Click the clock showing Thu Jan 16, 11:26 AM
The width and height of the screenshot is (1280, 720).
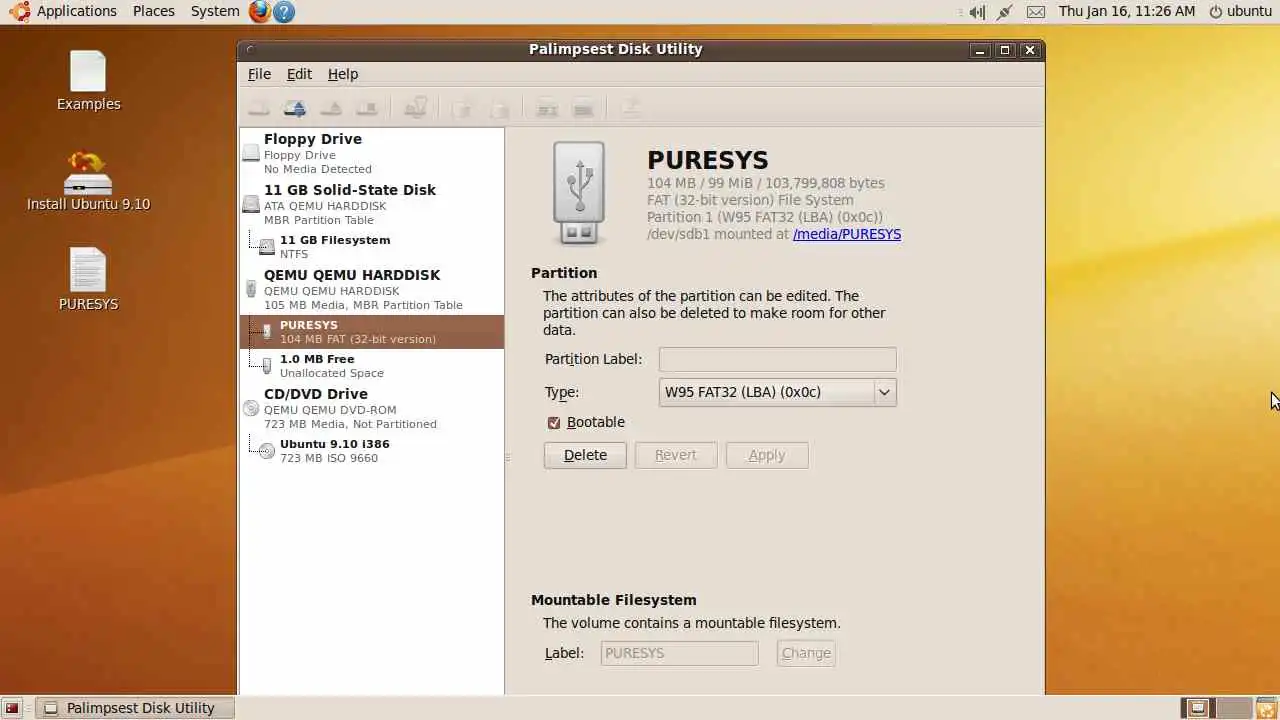(1127, 11)
